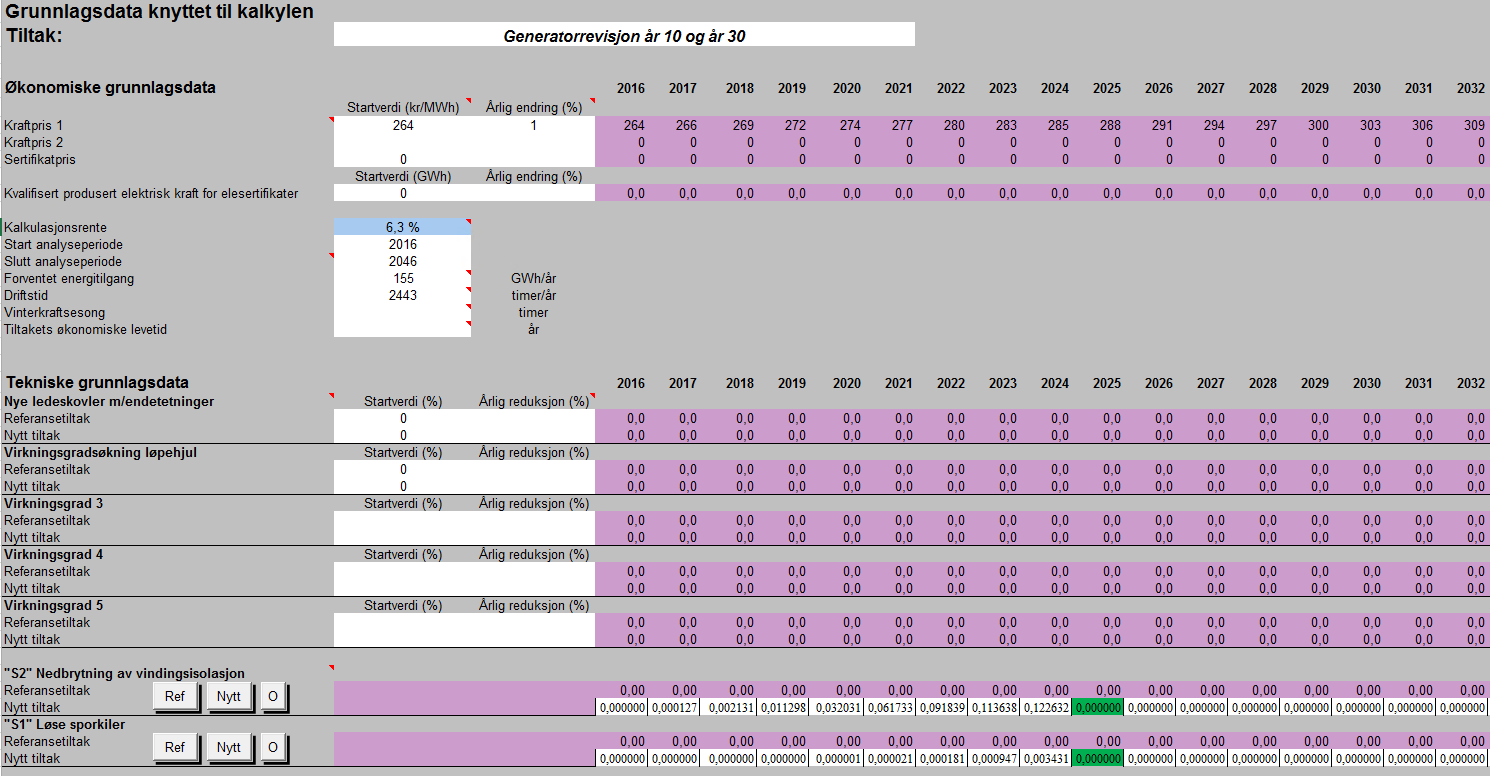Click the 0,000181 value in S1 Nytt tiltak

pyautogui.click(x=942, y=758)
